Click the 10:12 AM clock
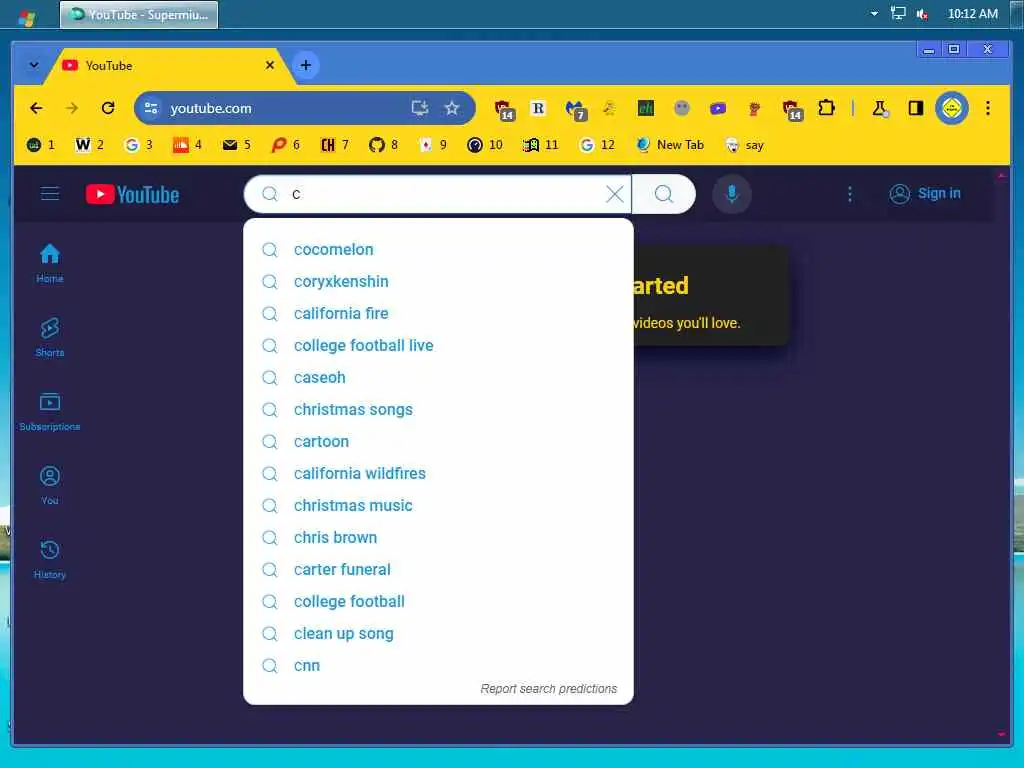The height and width of the screenshot is (768, 1024). click(972, 14)
